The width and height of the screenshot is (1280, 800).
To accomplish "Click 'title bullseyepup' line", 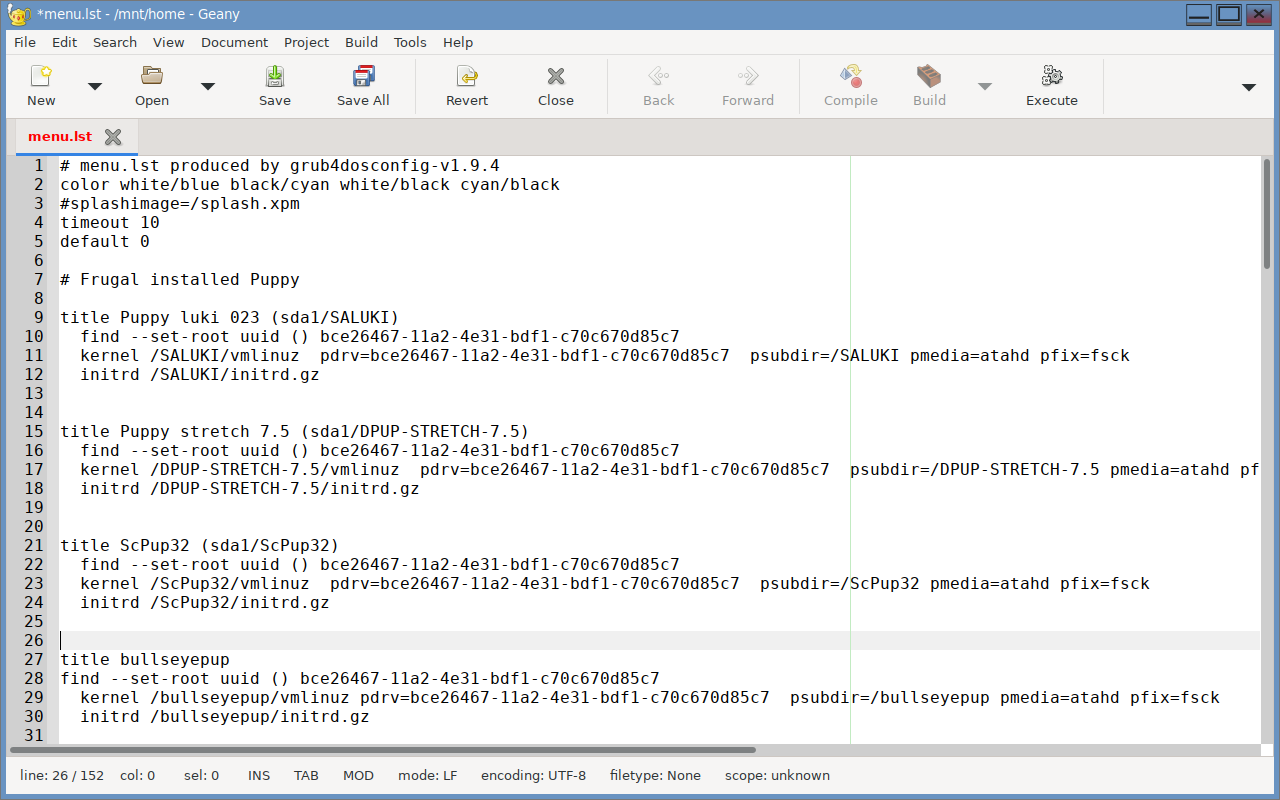I will pyautogui.click(x=145, y=659).
